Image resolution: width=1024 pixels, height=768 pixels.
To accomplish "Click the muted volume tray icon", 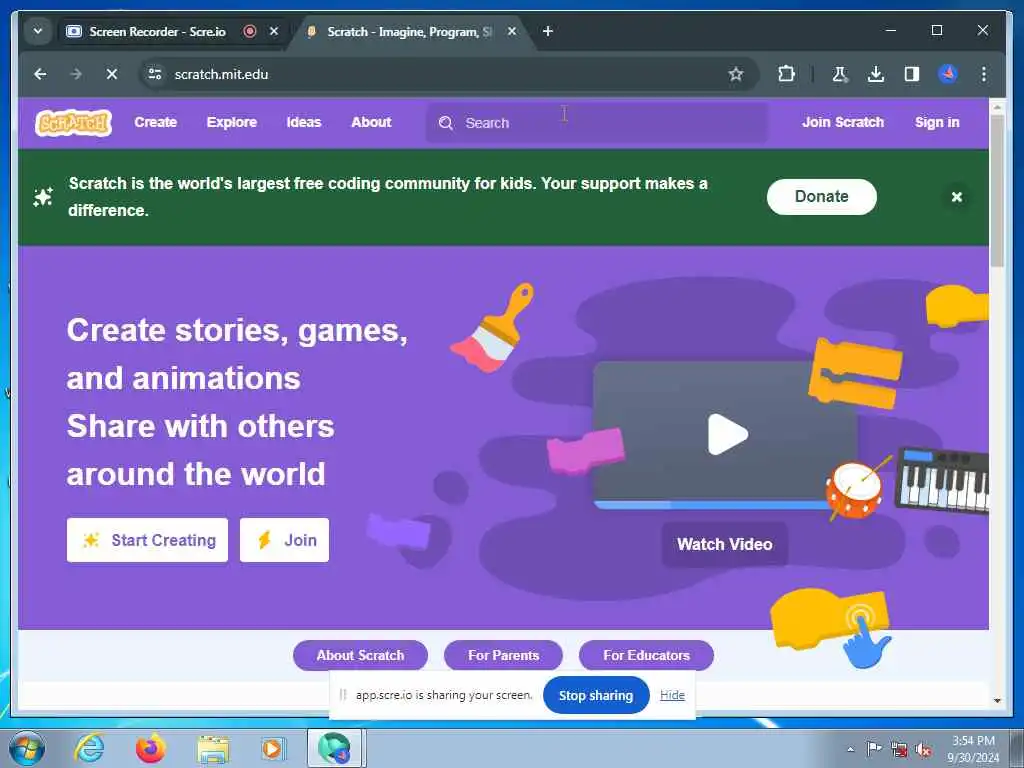I will click(923, 750).
